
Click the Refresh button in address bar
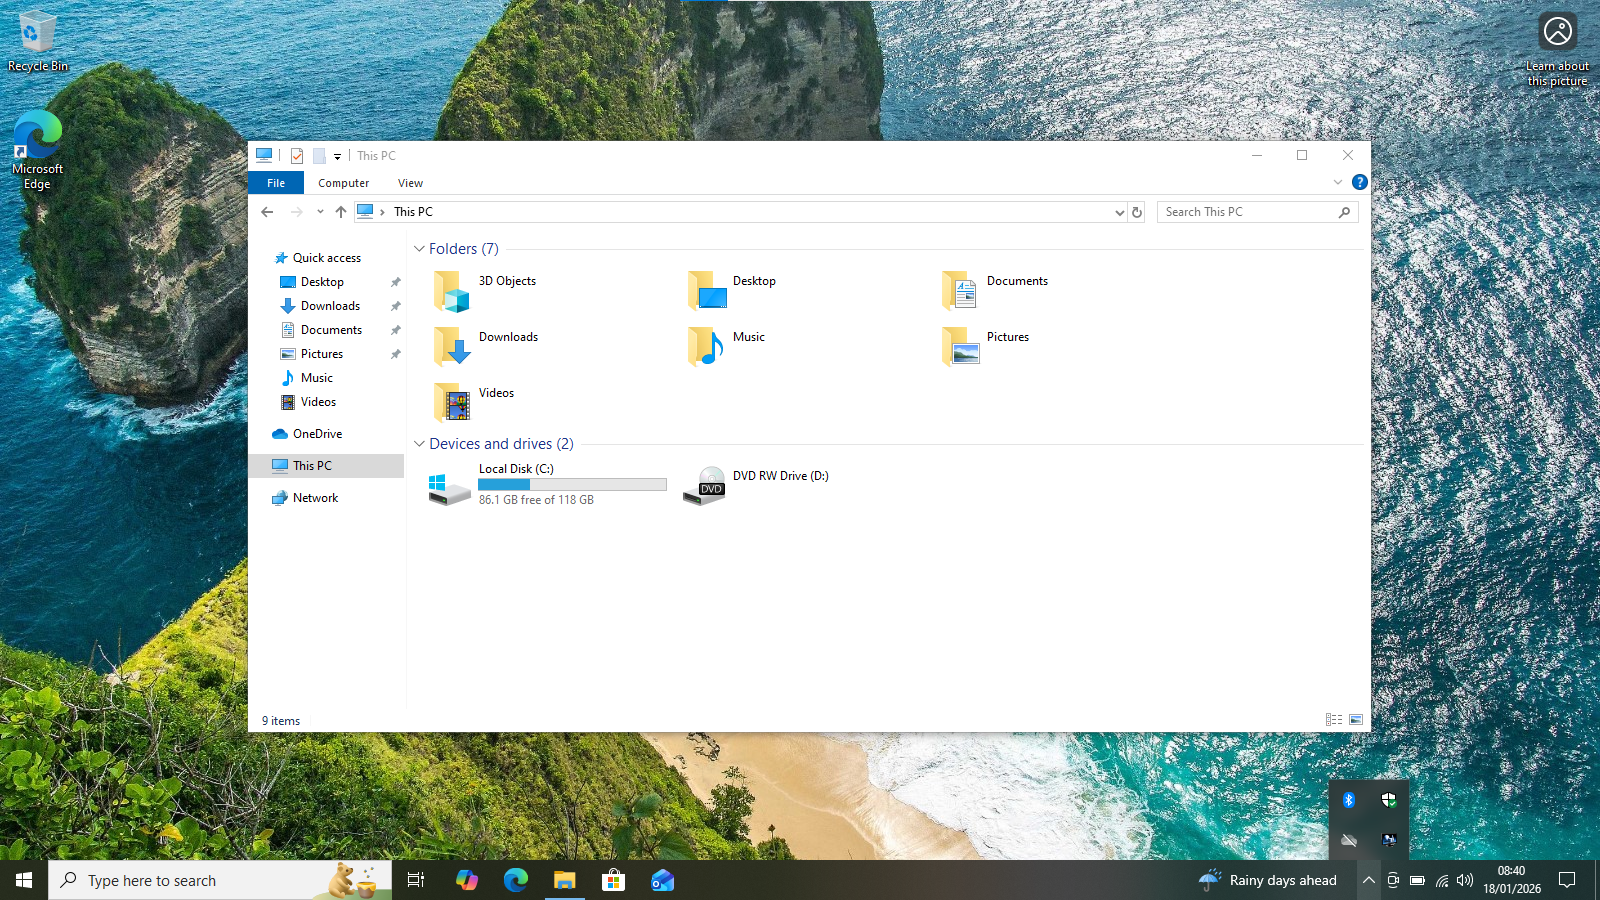pos(1137,212)
